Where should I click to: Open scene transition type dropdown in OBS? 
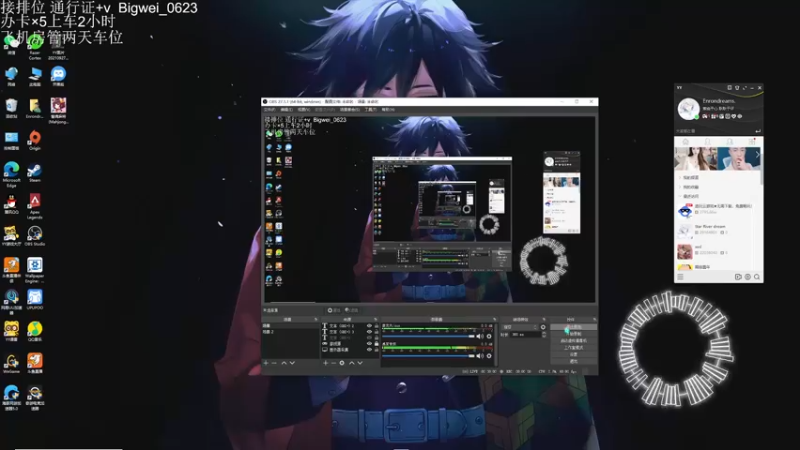(x=520, y=327)
